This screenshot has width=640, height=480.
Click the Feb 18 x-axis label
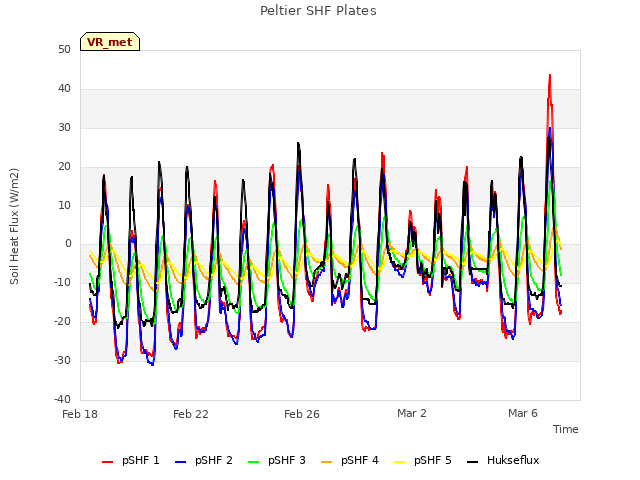[x=80, y=414]
